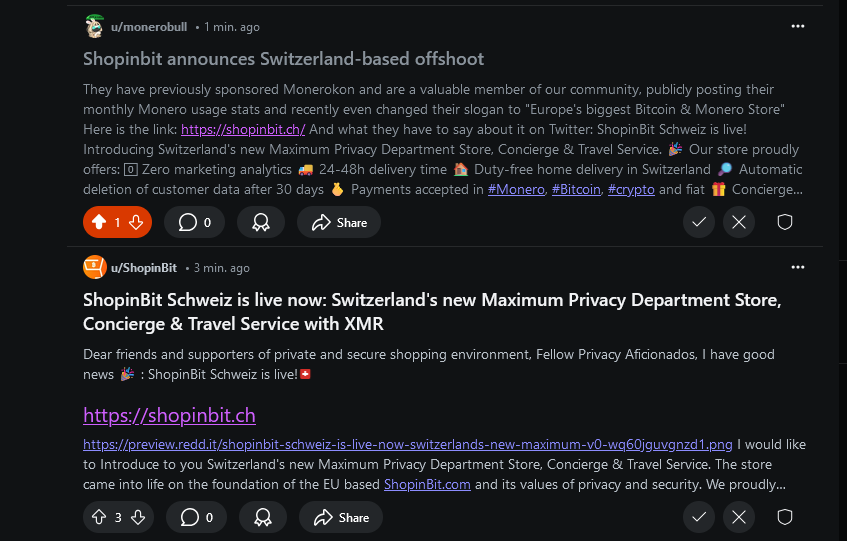The image size is (847, 541).
Task: Downvote the ShopinBit Schweiz post
Action: tap(138, 517)
